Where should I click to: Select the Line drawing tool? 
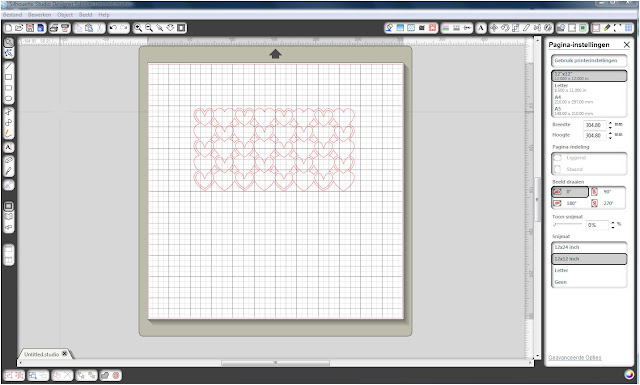[x=9, y=66]
